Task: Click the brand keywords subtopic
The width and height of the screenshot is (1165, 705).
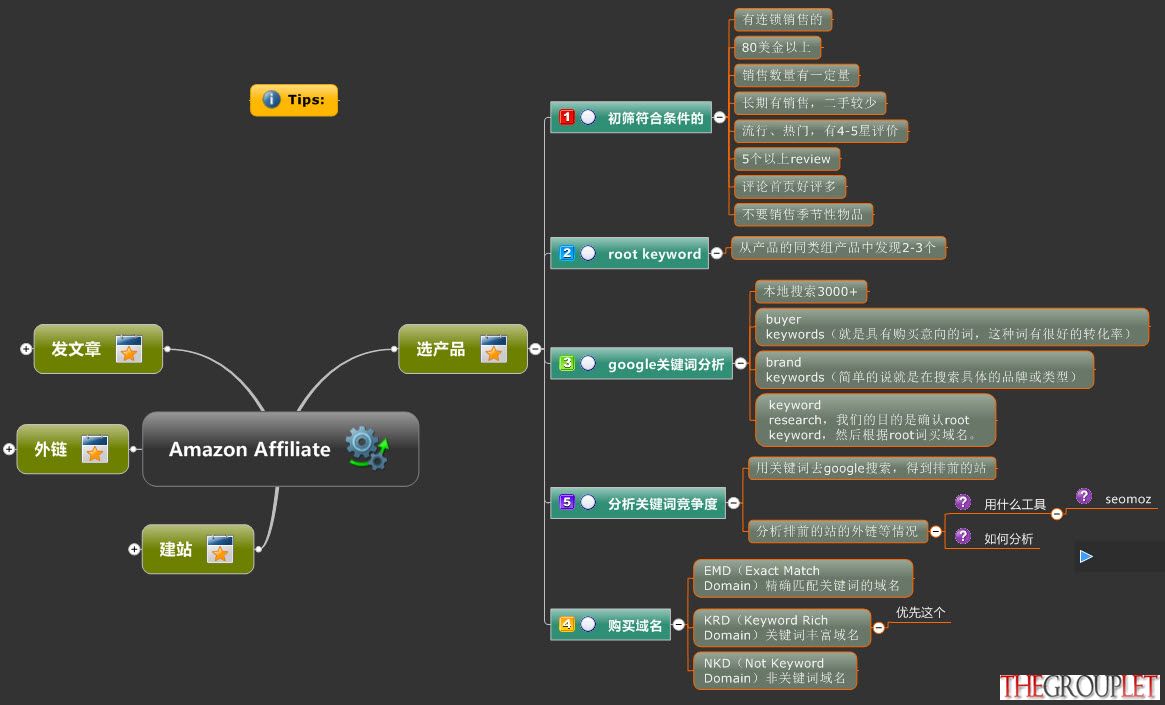Action: coord(924,370)
